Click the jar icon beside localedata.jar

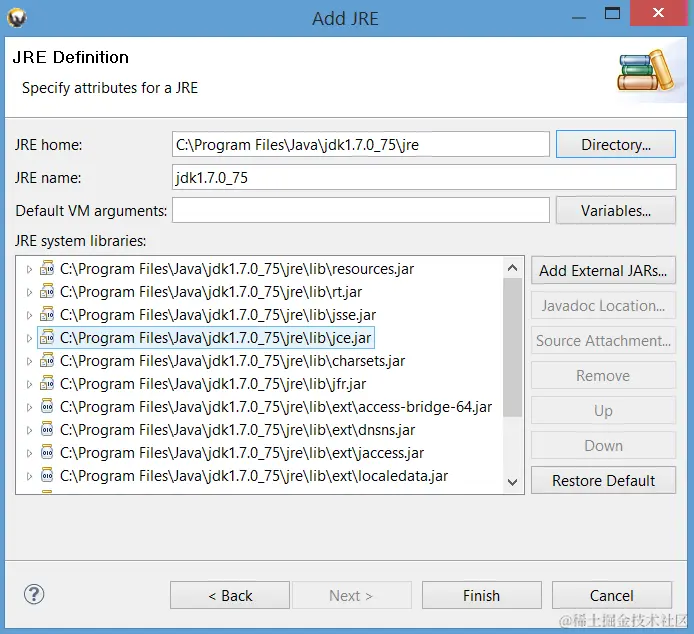(x=47, y=476)
